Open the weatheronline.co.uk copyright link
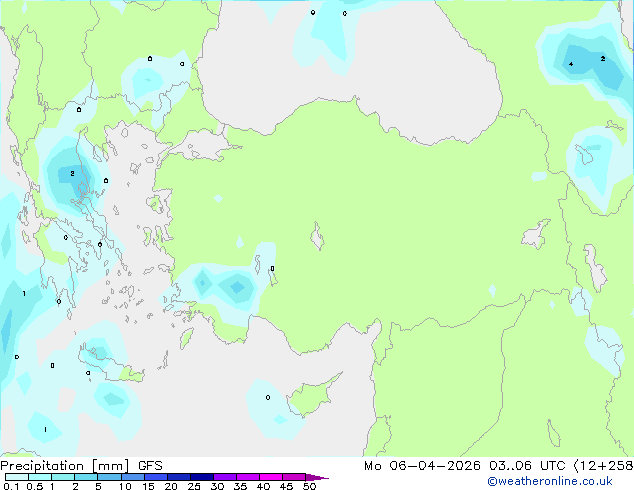 point(549,481)
